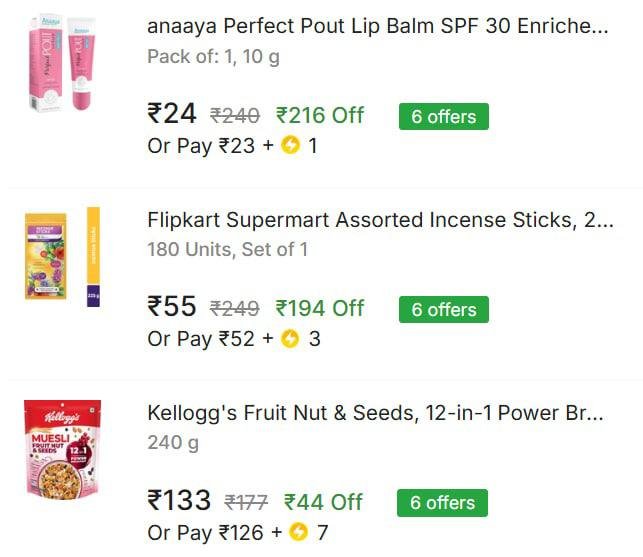Click the ₹133 muesli price

tap(179, 500)
